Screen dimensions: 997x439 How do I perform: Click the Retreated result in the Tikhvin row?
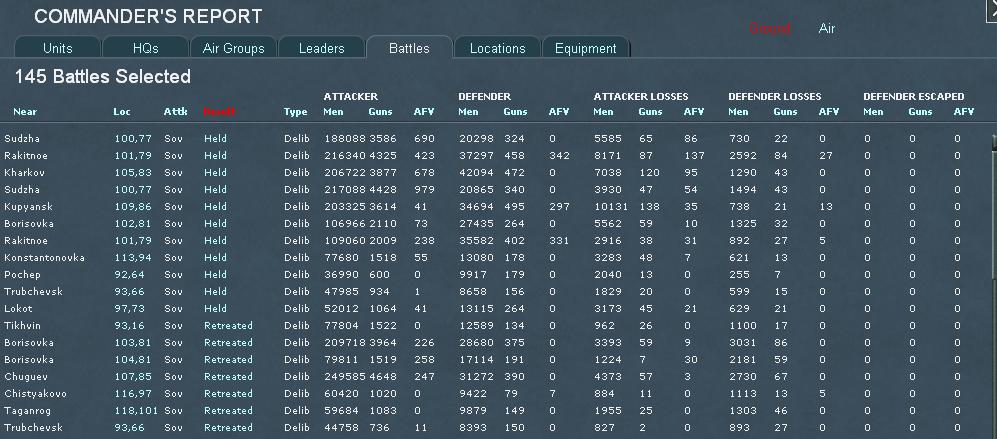(228, 326)
